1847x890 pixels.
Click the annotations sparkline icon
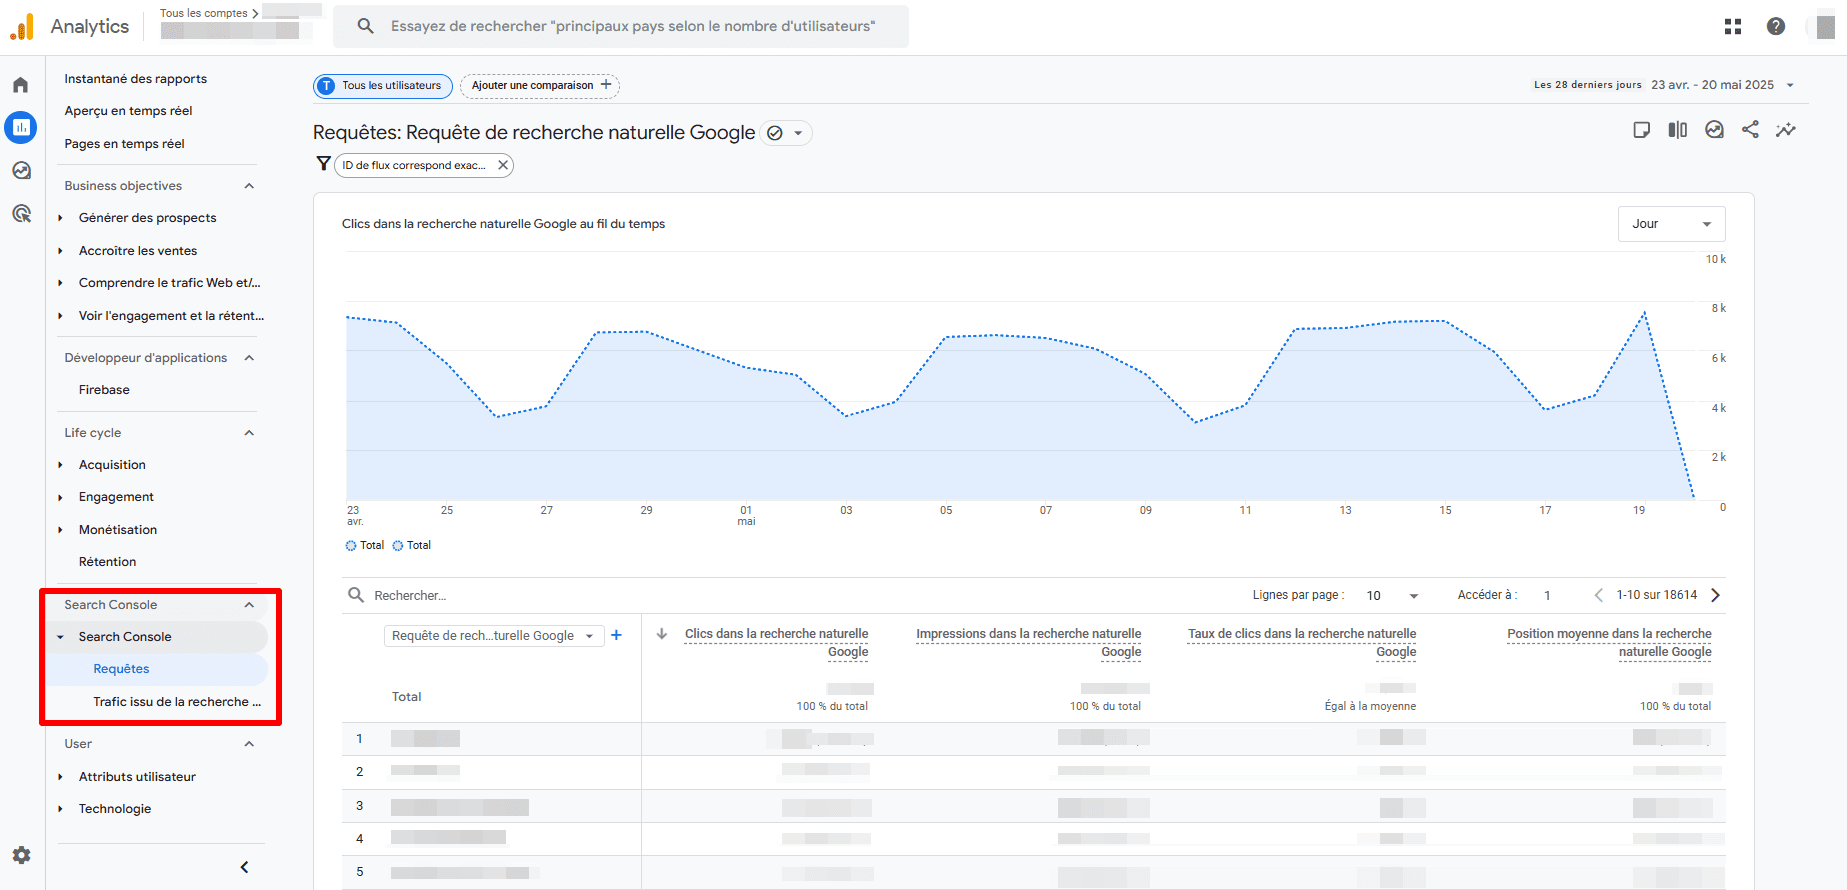coord(1786,130)
